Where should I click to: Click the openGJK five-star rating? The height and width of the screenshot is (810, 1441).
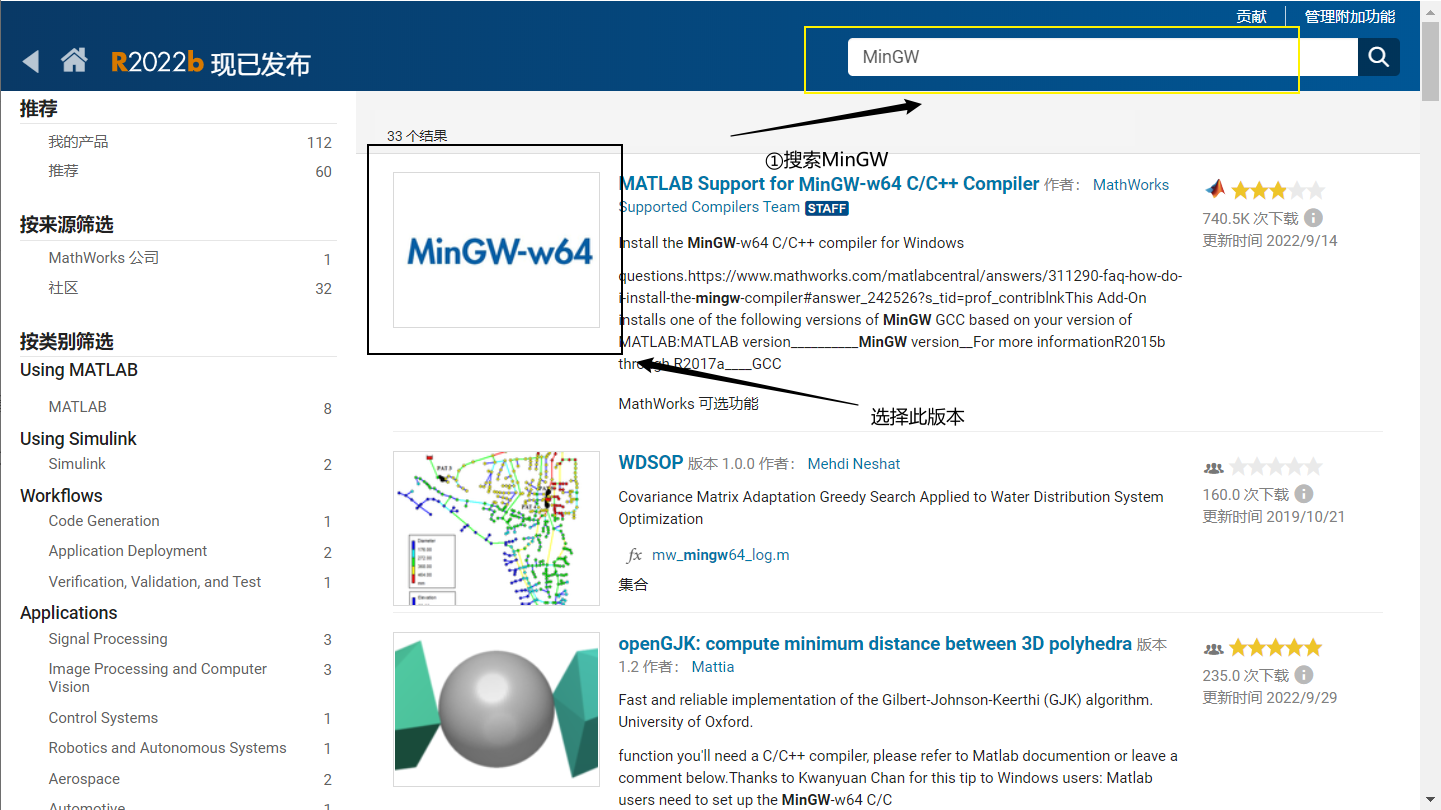click(1276, 647)
